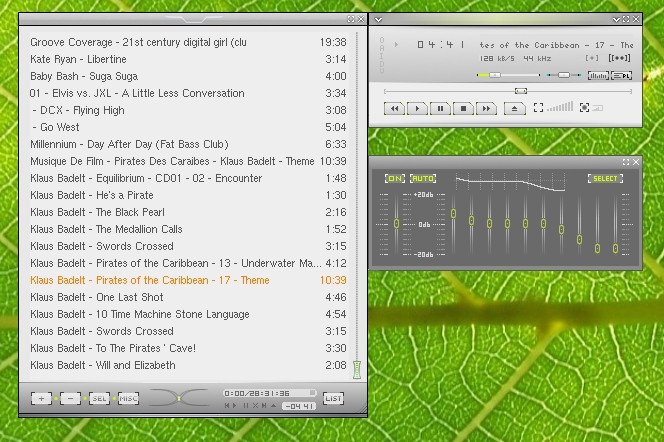This screenshot has height=442, width=664.
Task: Click the OAIDV options strip
Action: pyautogui.click(x=382, y=55)
